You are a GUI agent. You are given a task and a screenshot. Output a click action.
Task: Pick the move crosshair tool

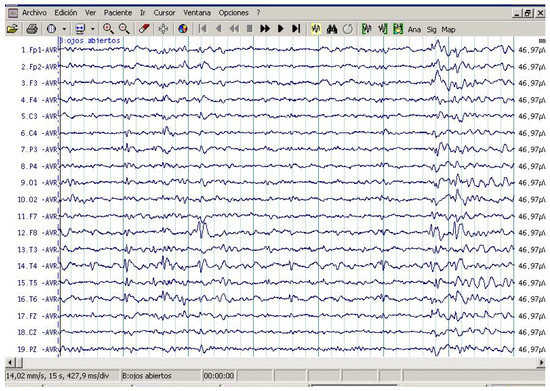tap(163, 29)
